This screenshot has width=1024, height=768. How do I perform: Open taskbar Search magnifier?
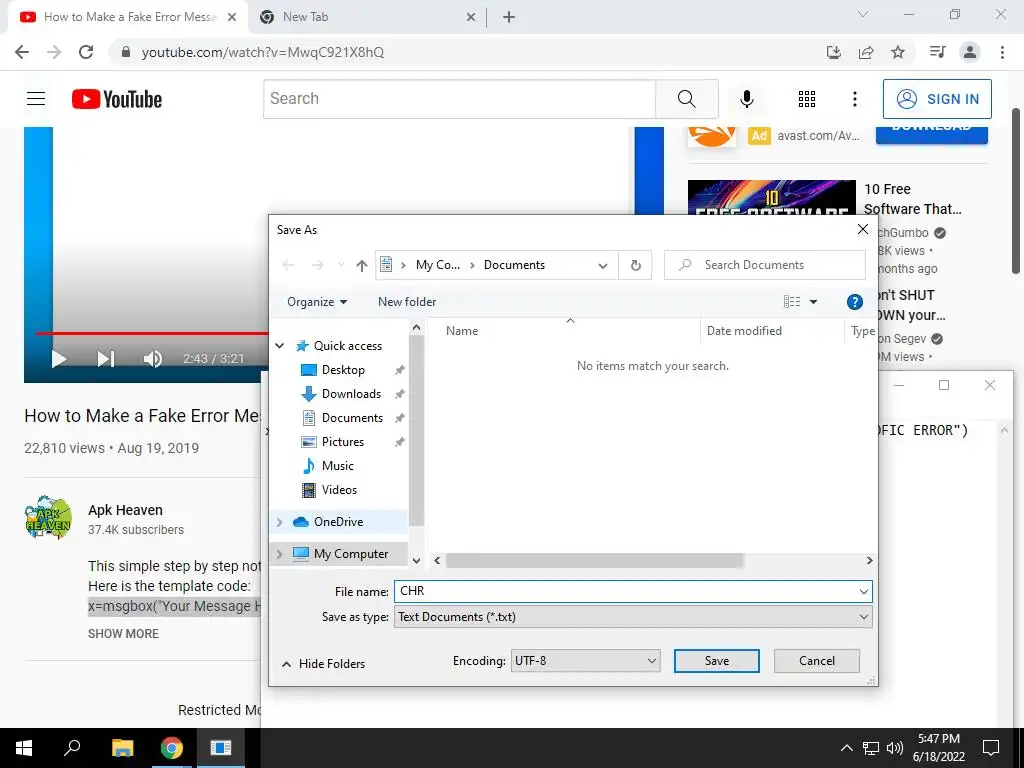pyautogui.click(x=72, y=748)
